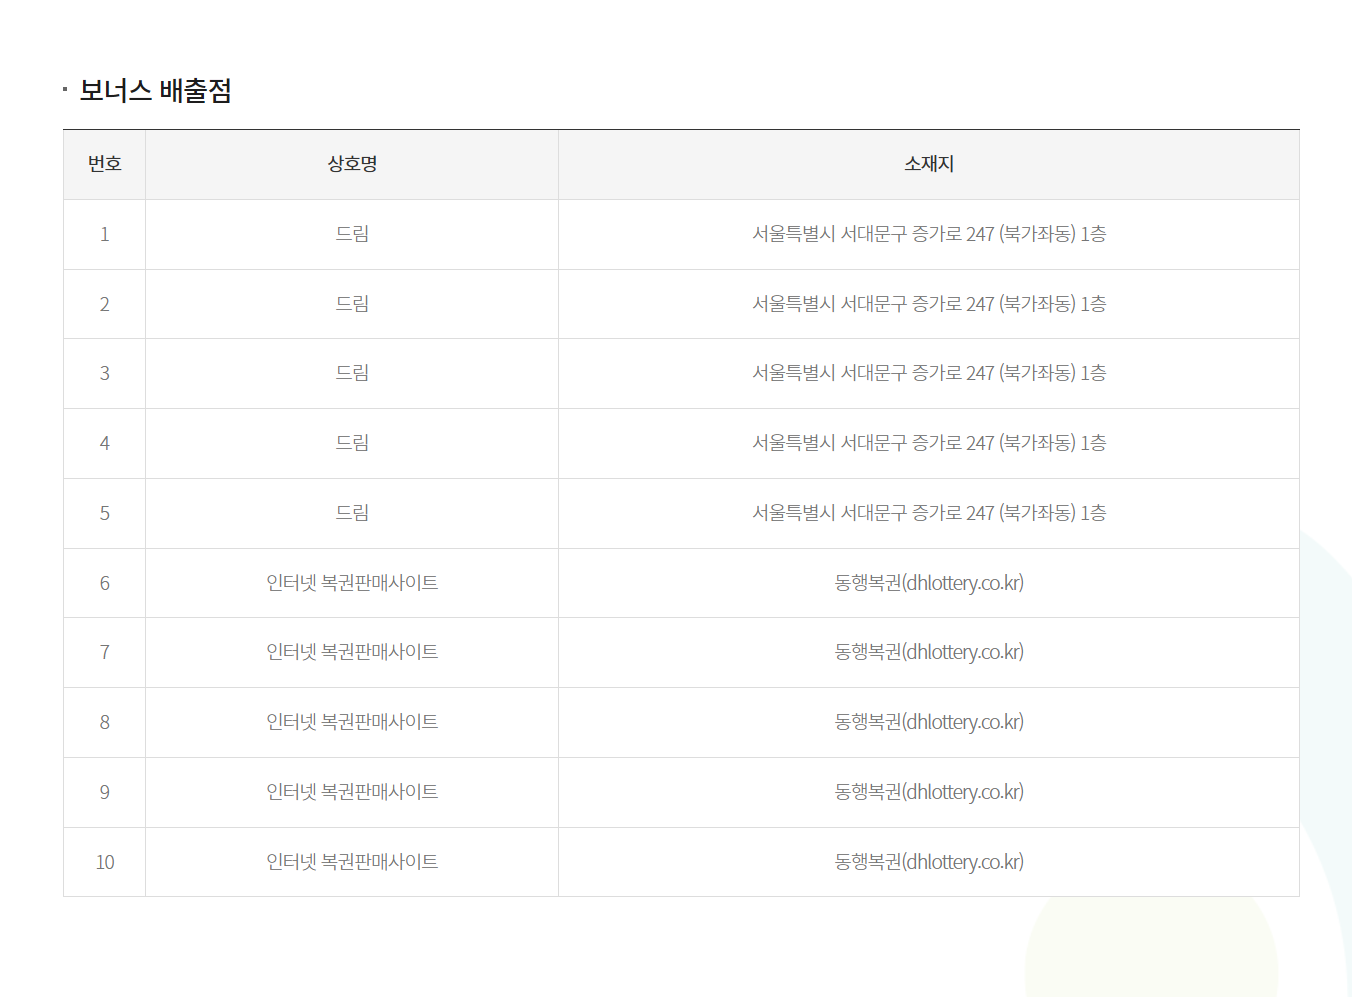
Task: Select row number 5 cell
Action: (104, 513)
